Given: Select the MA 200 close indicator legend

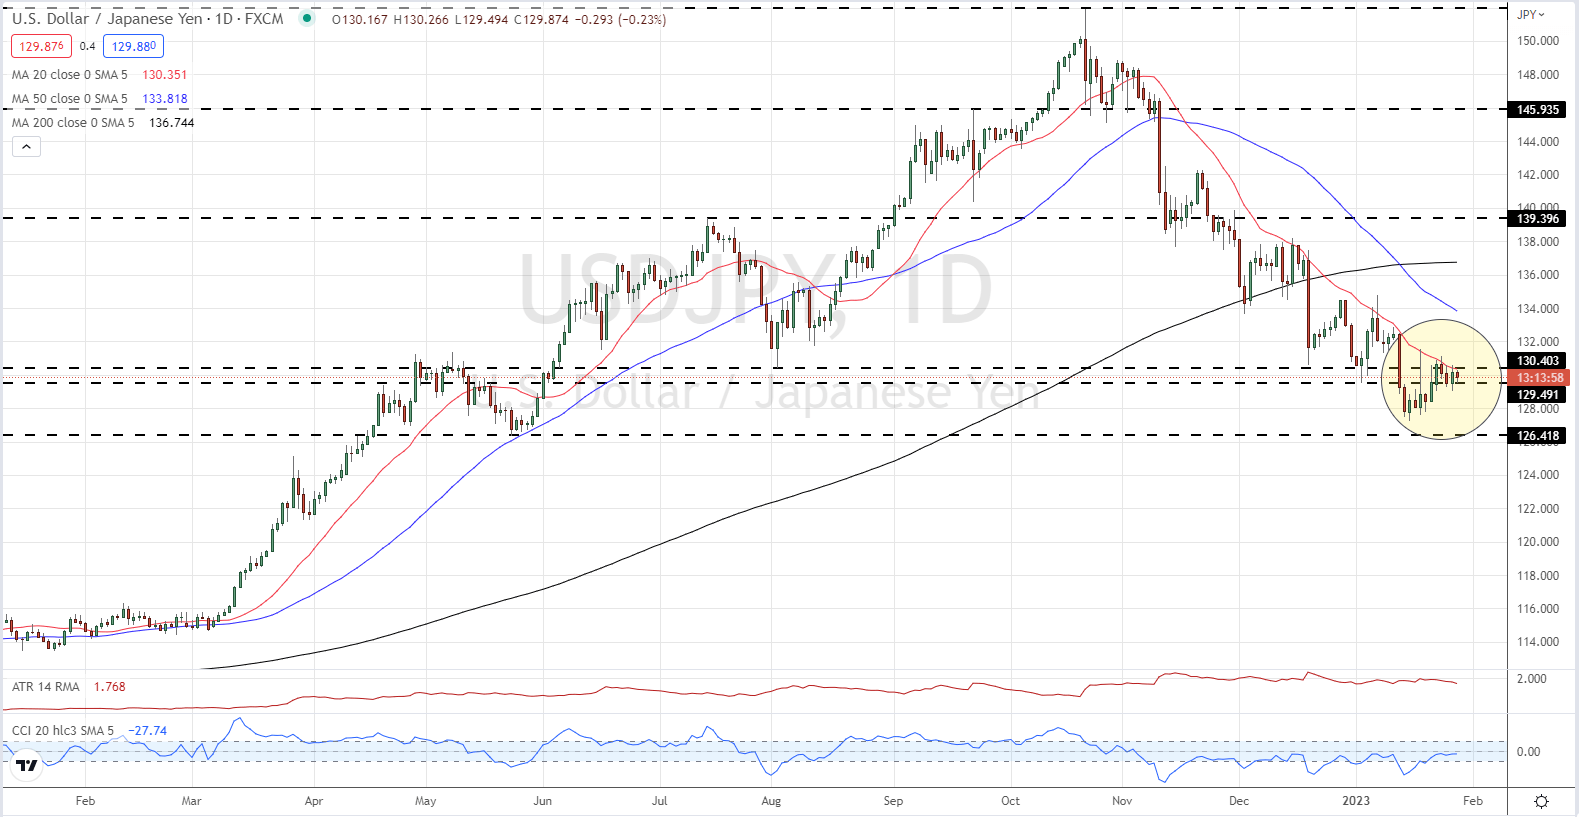Looking at the screenshot, I should (73, 123).
